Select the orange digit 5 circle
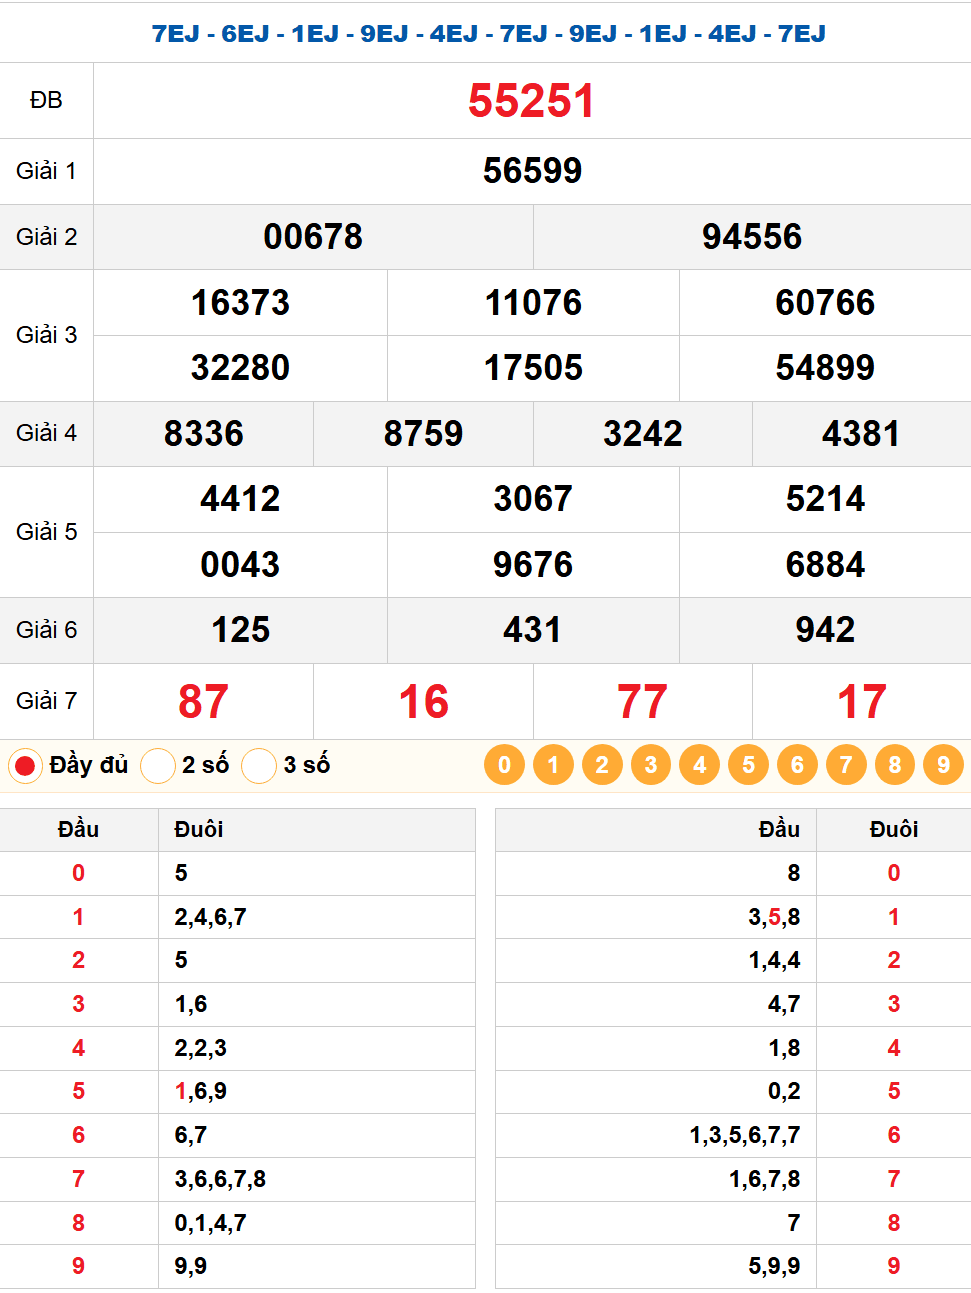Screen dimensions: 971x1293 [748, 765]
